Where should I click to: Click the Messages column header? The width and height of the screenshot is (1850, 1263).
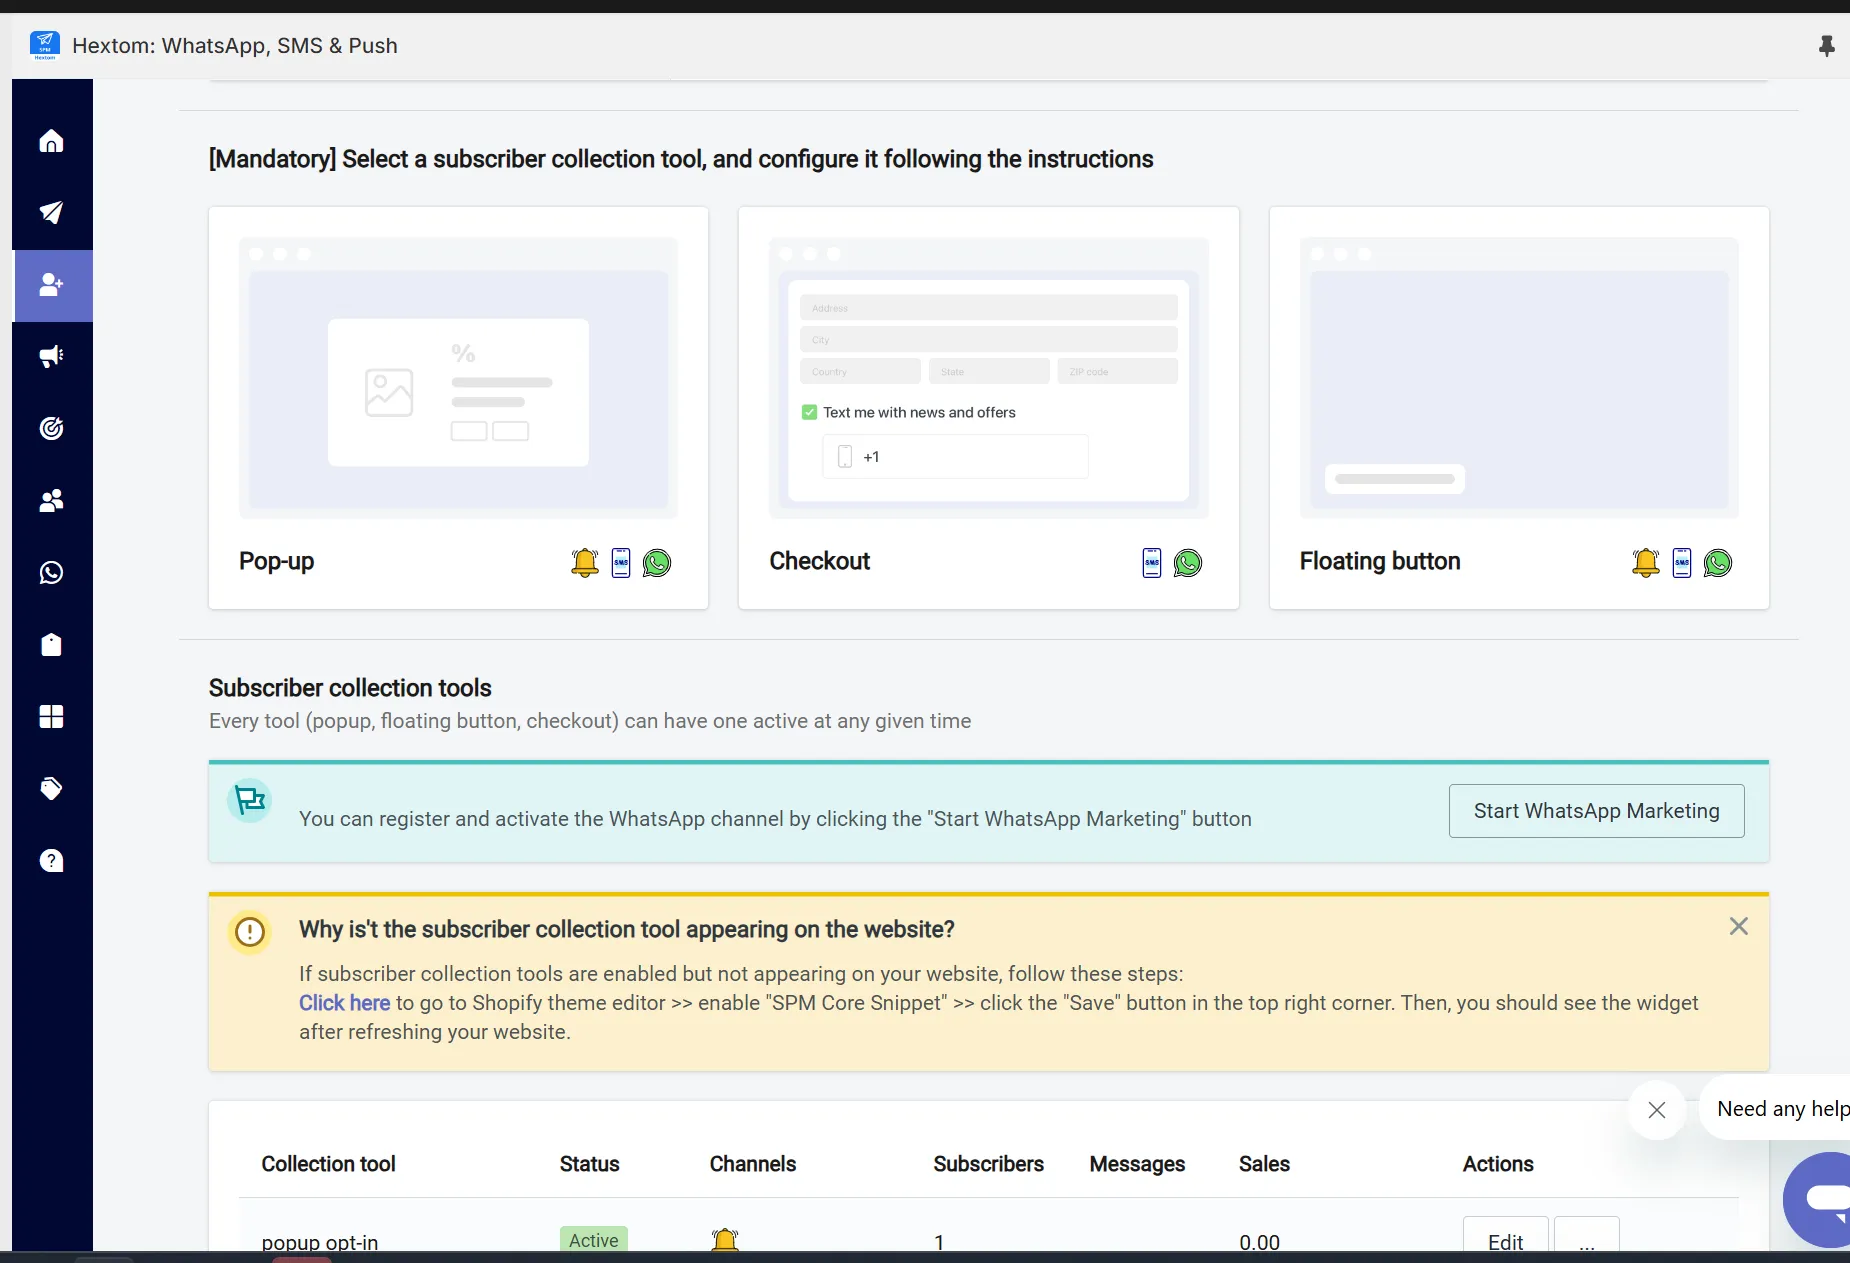click(x=1137, y=1164)
